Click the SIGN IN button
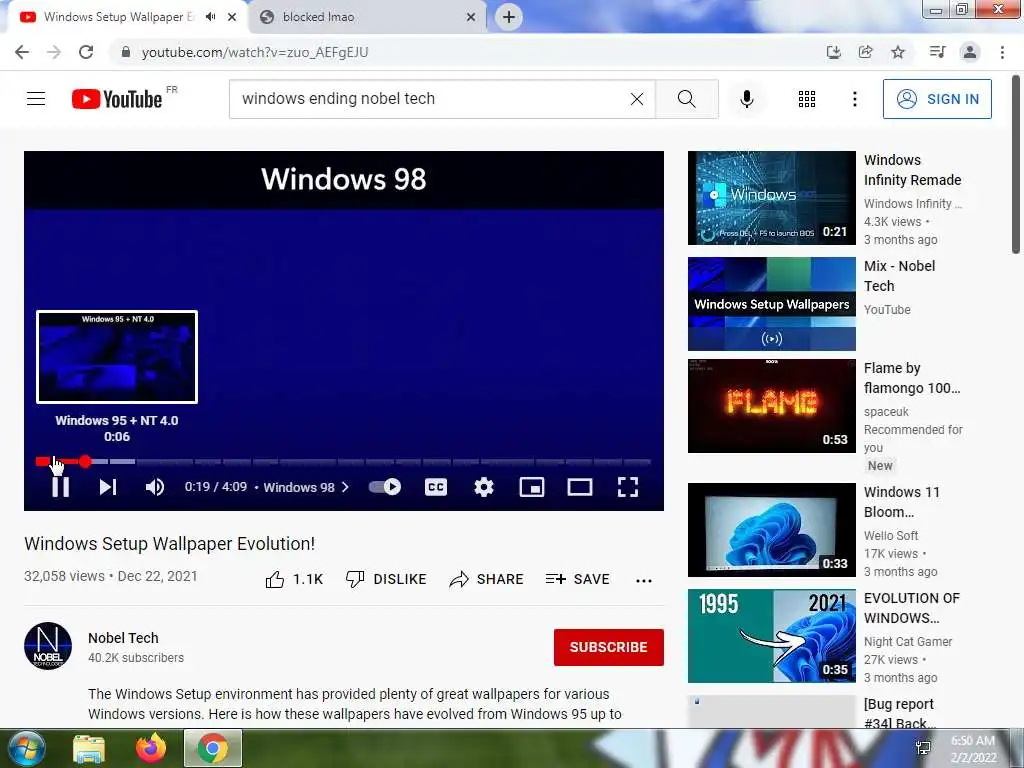The image size is (1024, 768). coord(937,99)
